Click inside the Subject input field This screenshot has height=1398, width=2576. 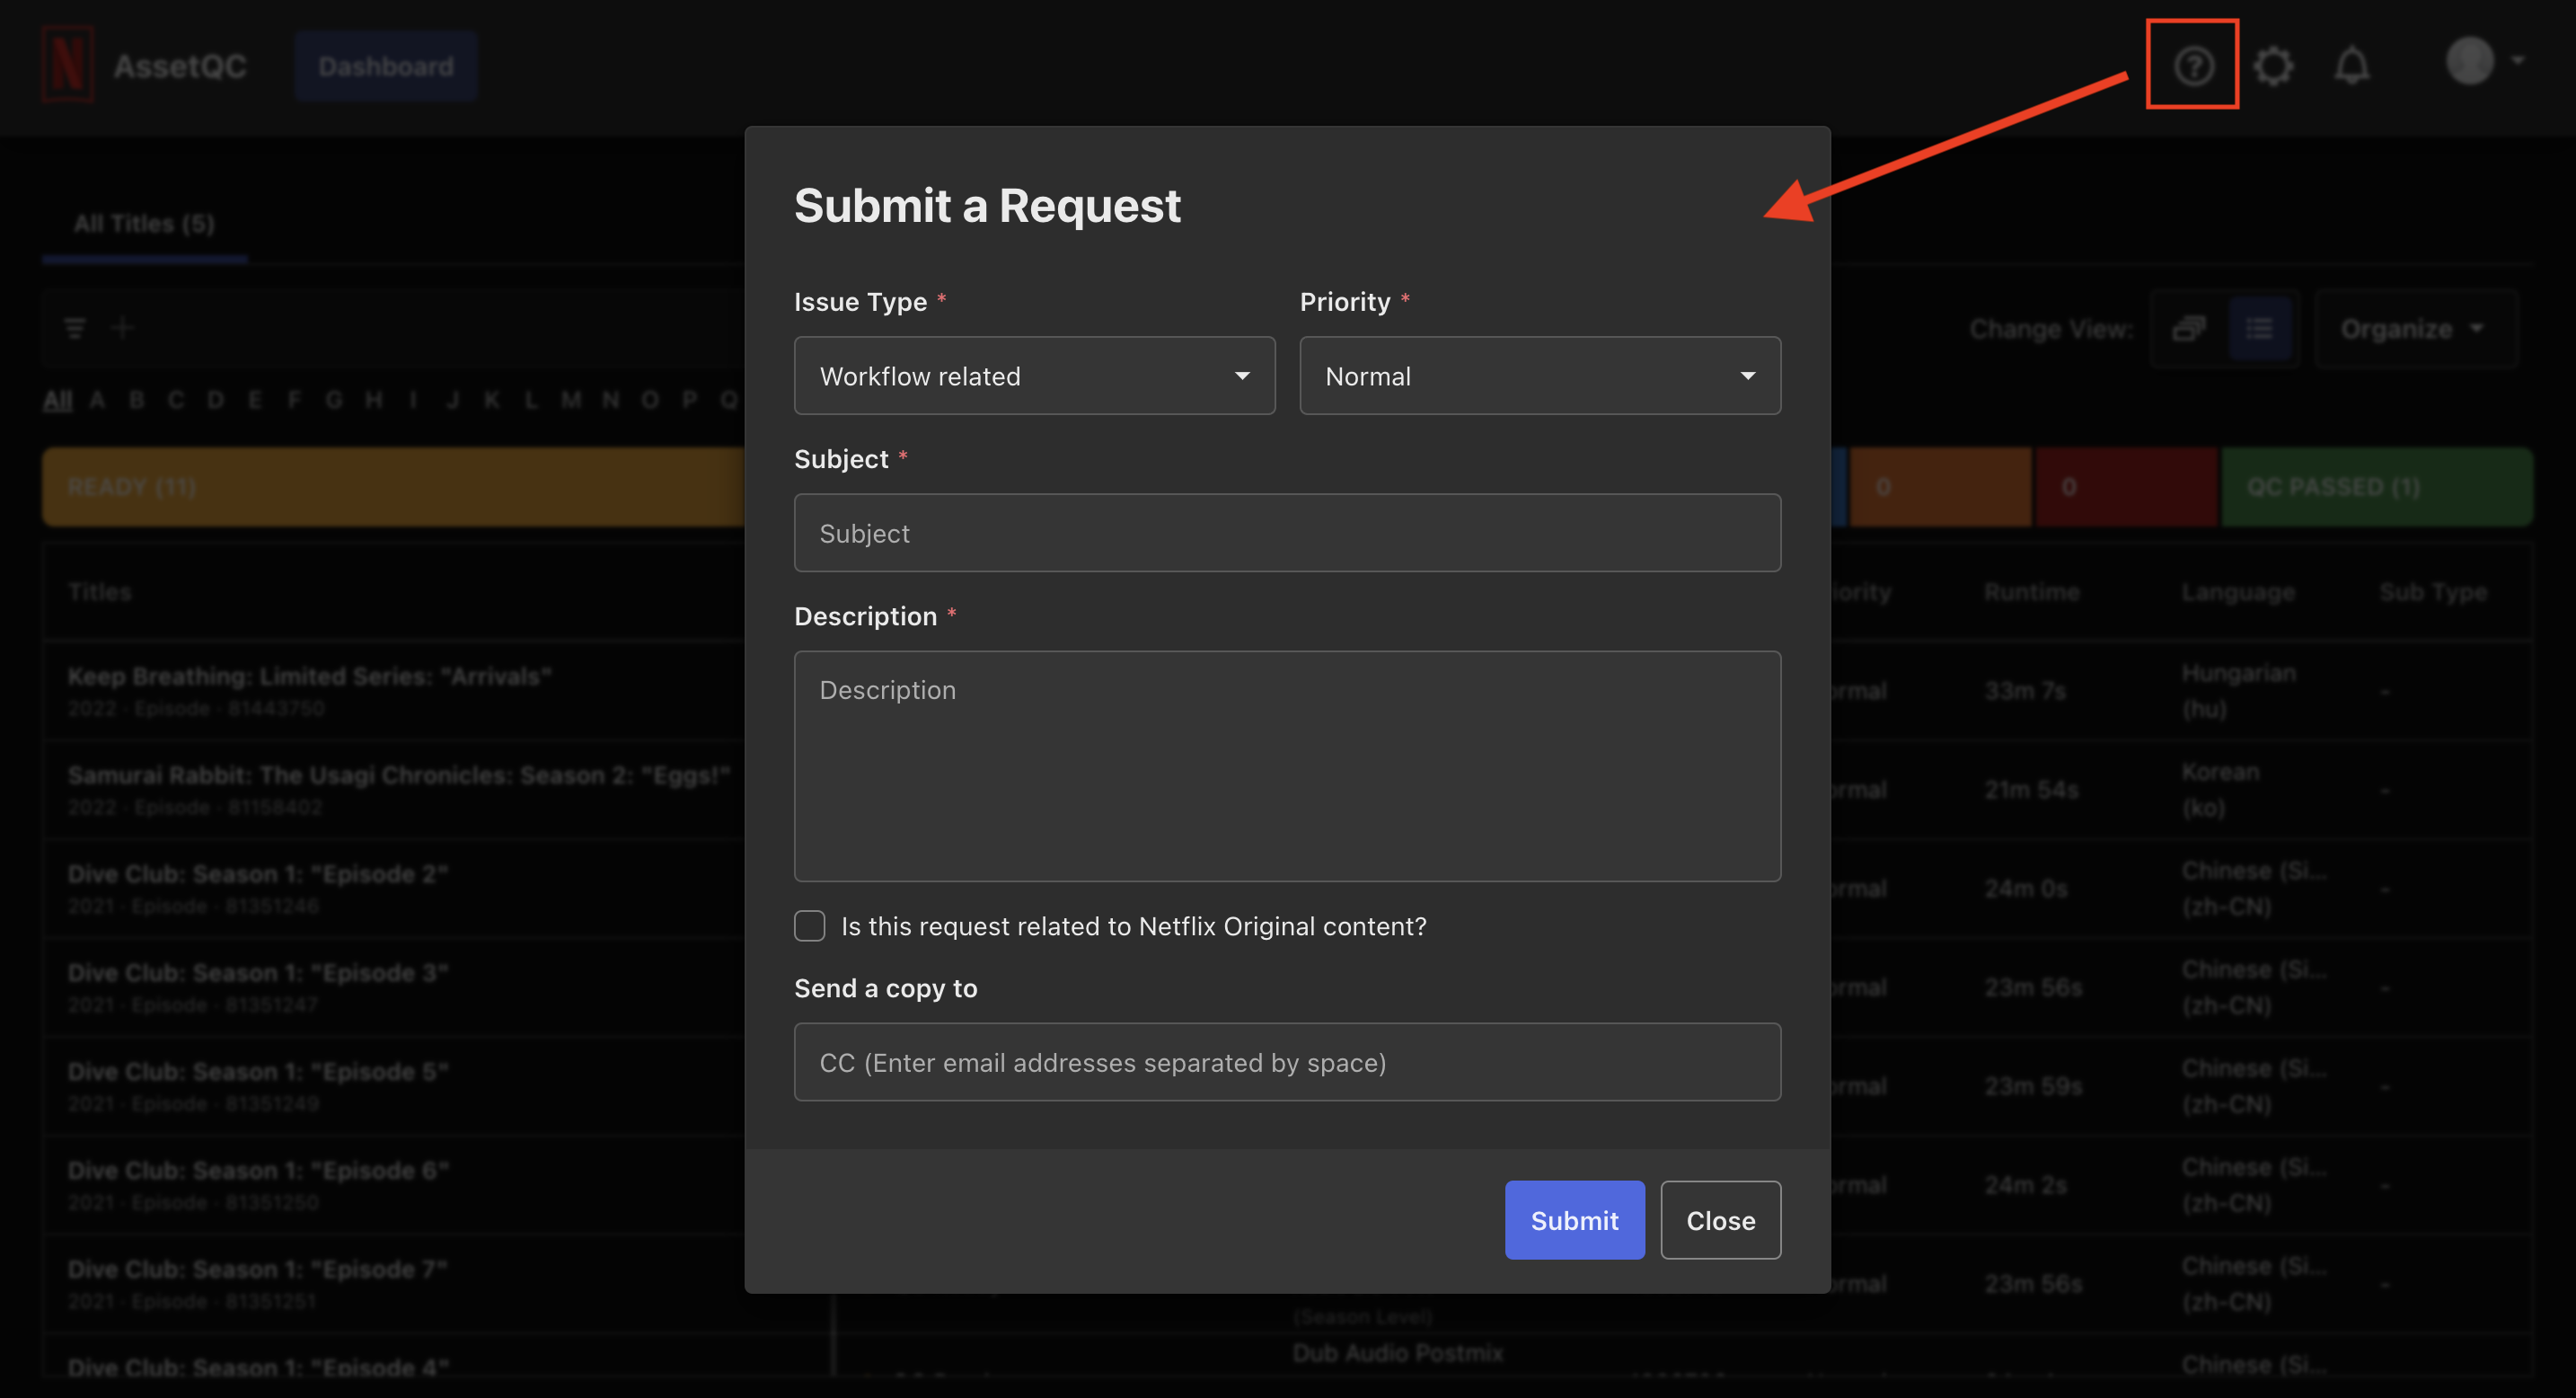(x=1286, y=532)
